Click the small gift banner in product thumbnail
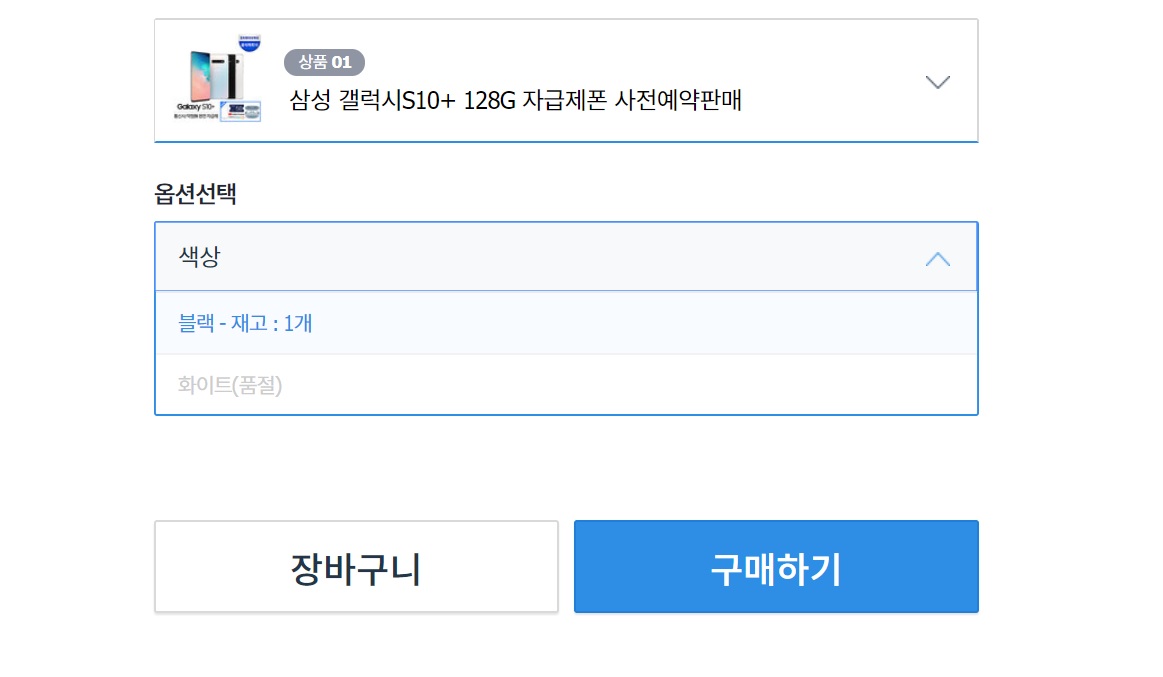Viewport: 1163px width, 677px height. 239,110
